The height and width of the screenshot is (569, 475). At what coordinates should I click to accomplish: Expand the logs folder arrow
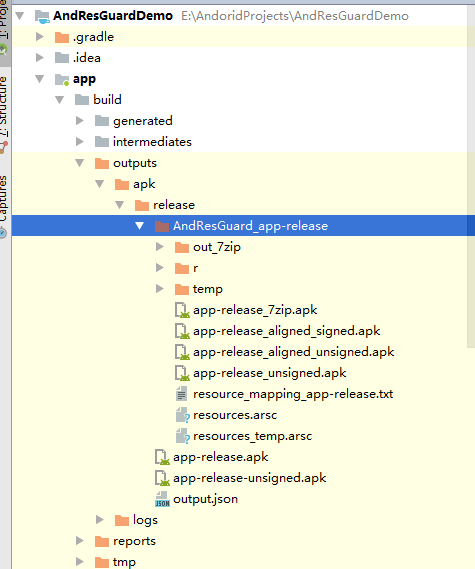click(x=100, y=520)
